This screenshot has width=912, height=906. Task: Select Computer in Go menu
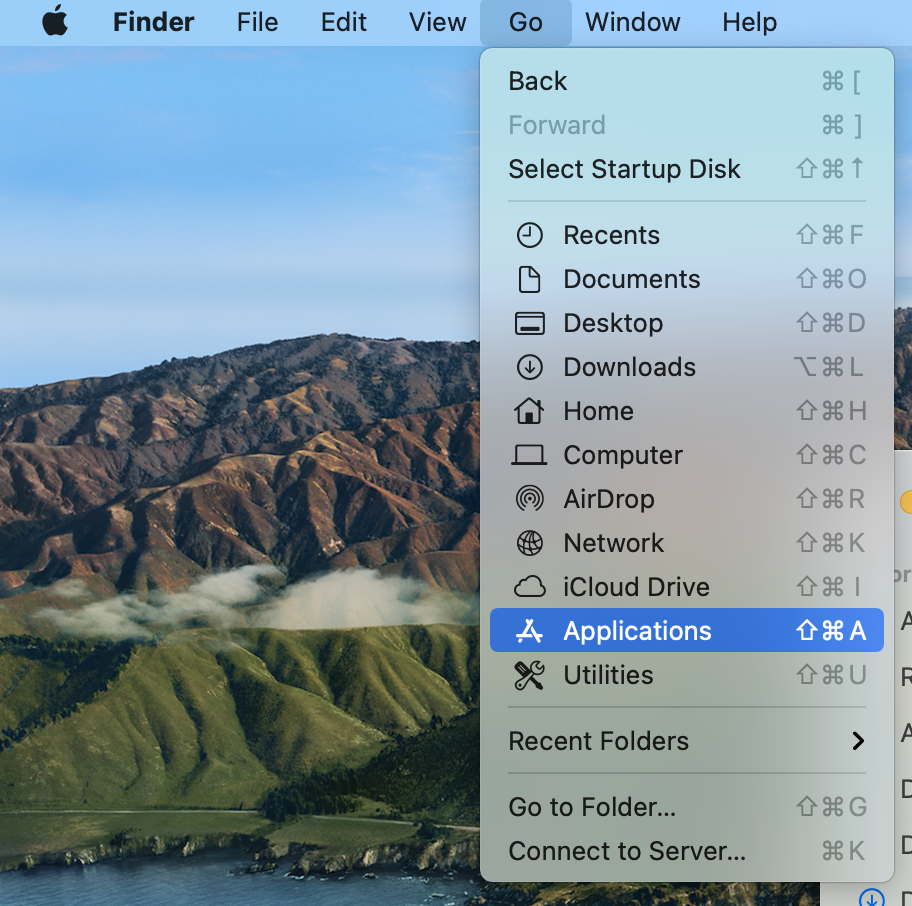(x=687, y=455)
